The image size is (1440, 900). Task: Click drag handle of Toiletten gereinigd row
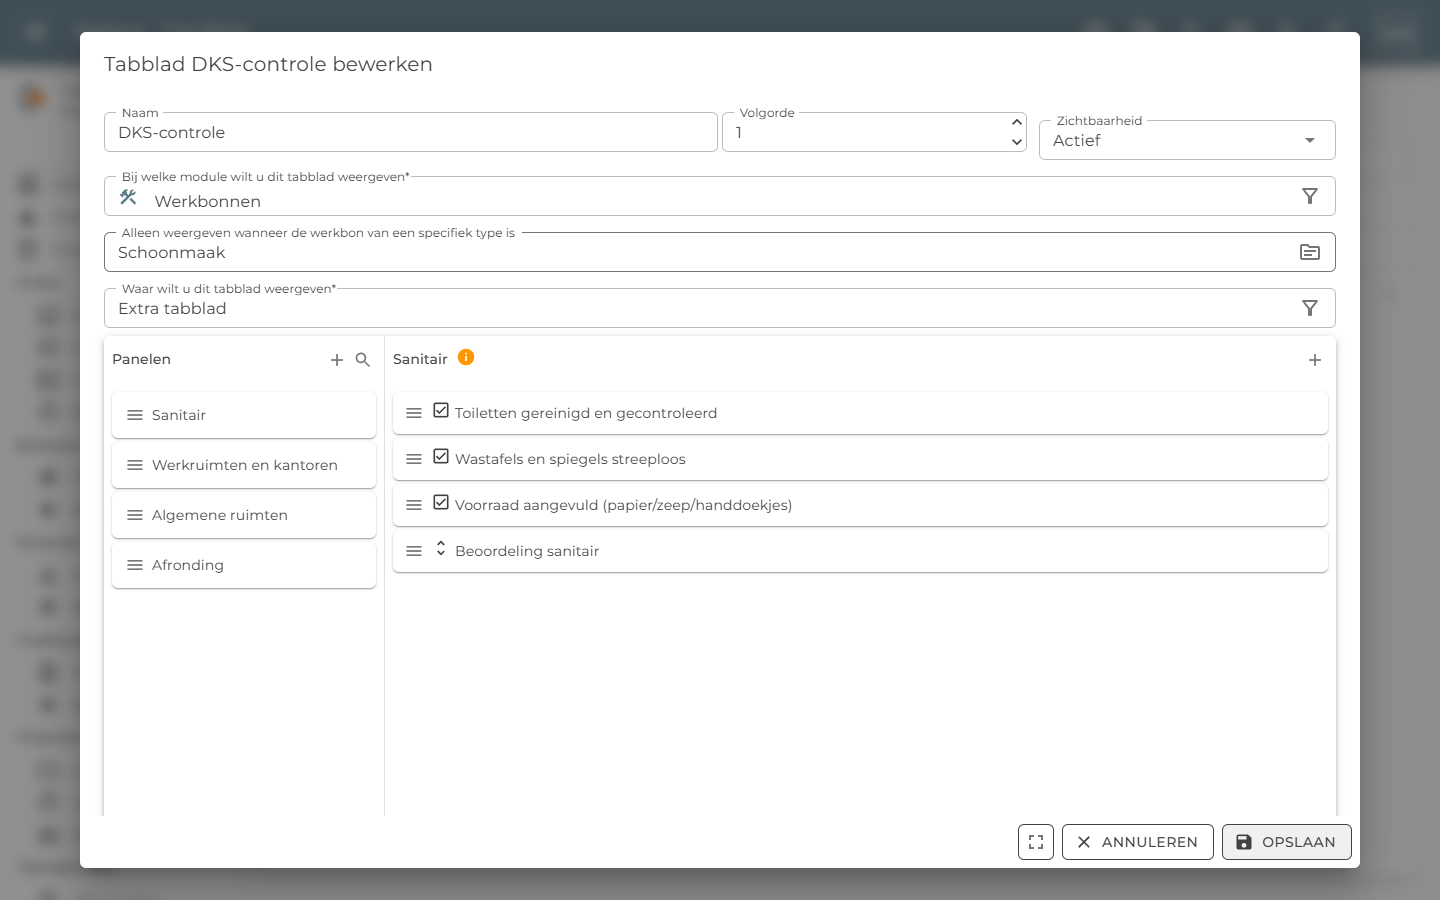[414, 413]
